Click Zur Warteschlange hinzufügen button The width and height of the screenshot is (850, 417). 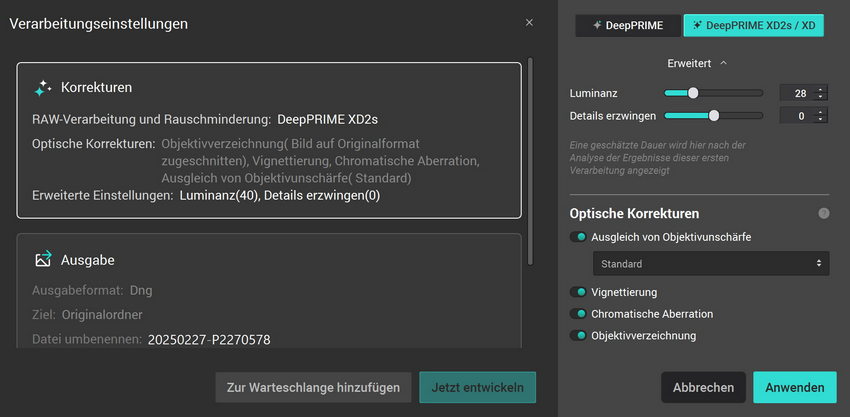click(x=312, y=387)
